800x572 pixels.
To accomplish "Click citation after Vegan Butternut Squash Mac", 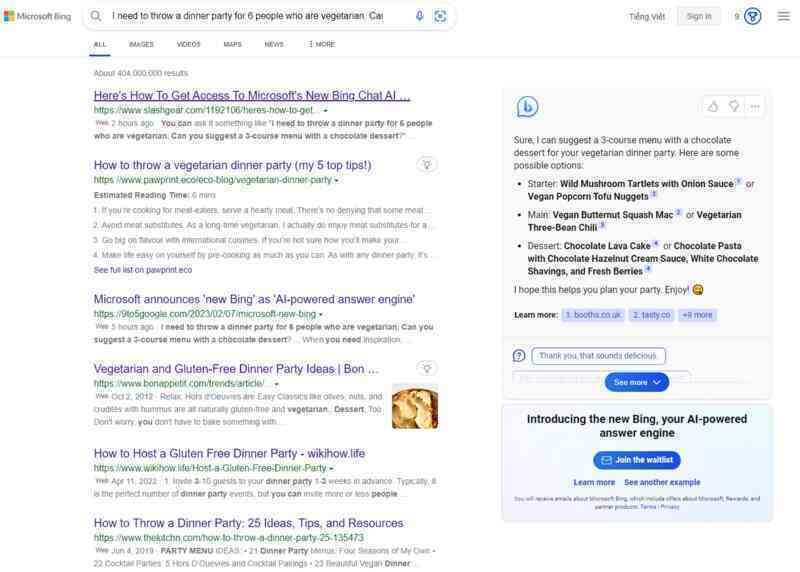I will tap(679, 213).
